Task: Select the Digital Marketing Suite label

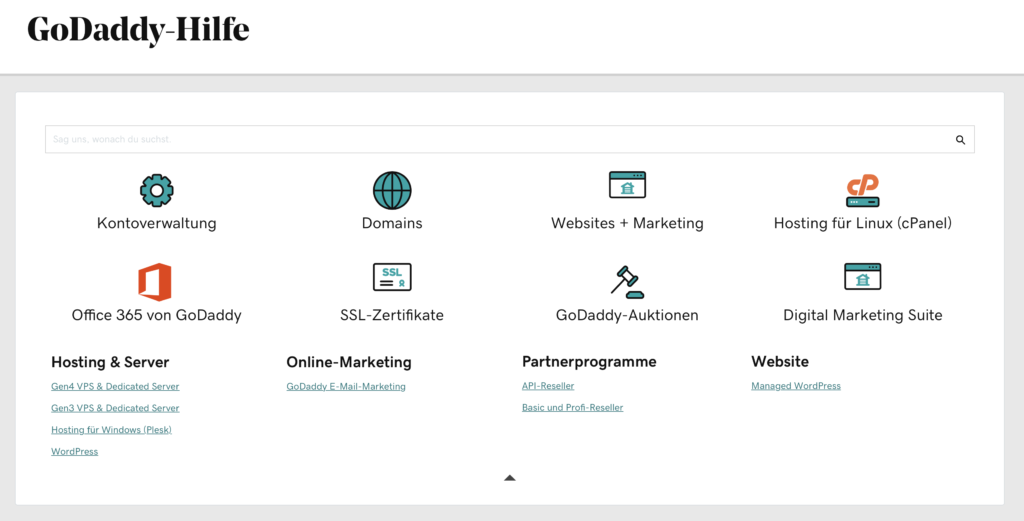Action: click(863, 315)
